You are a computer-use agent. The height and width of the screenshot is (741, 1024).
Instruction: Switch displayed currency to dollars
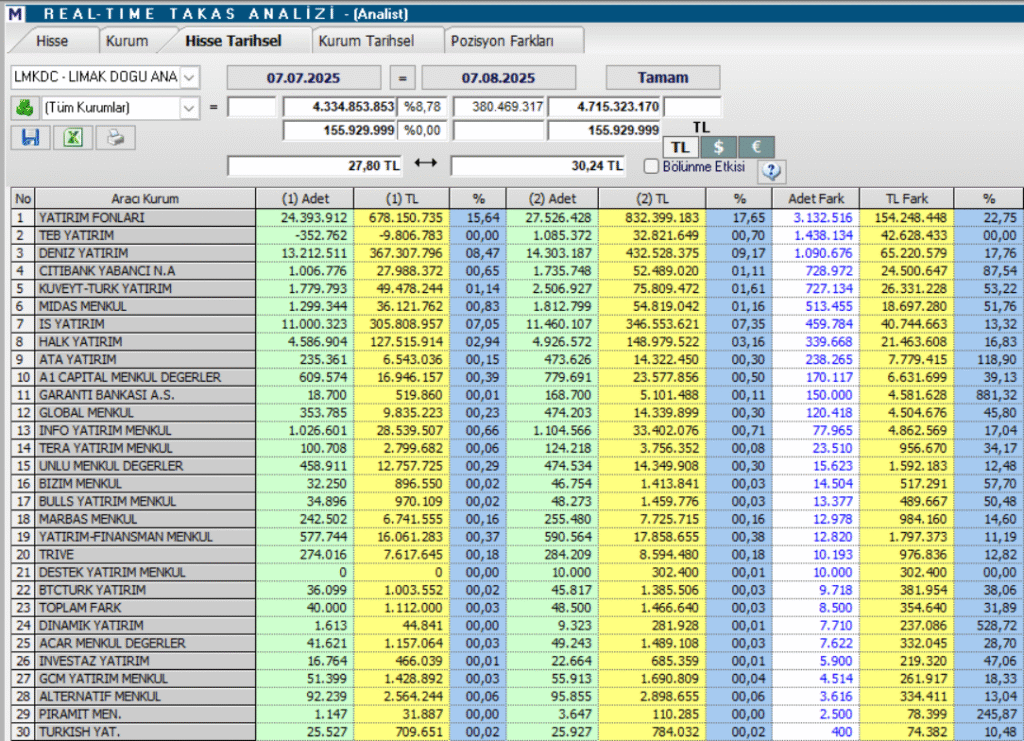(x=718, y=146)
